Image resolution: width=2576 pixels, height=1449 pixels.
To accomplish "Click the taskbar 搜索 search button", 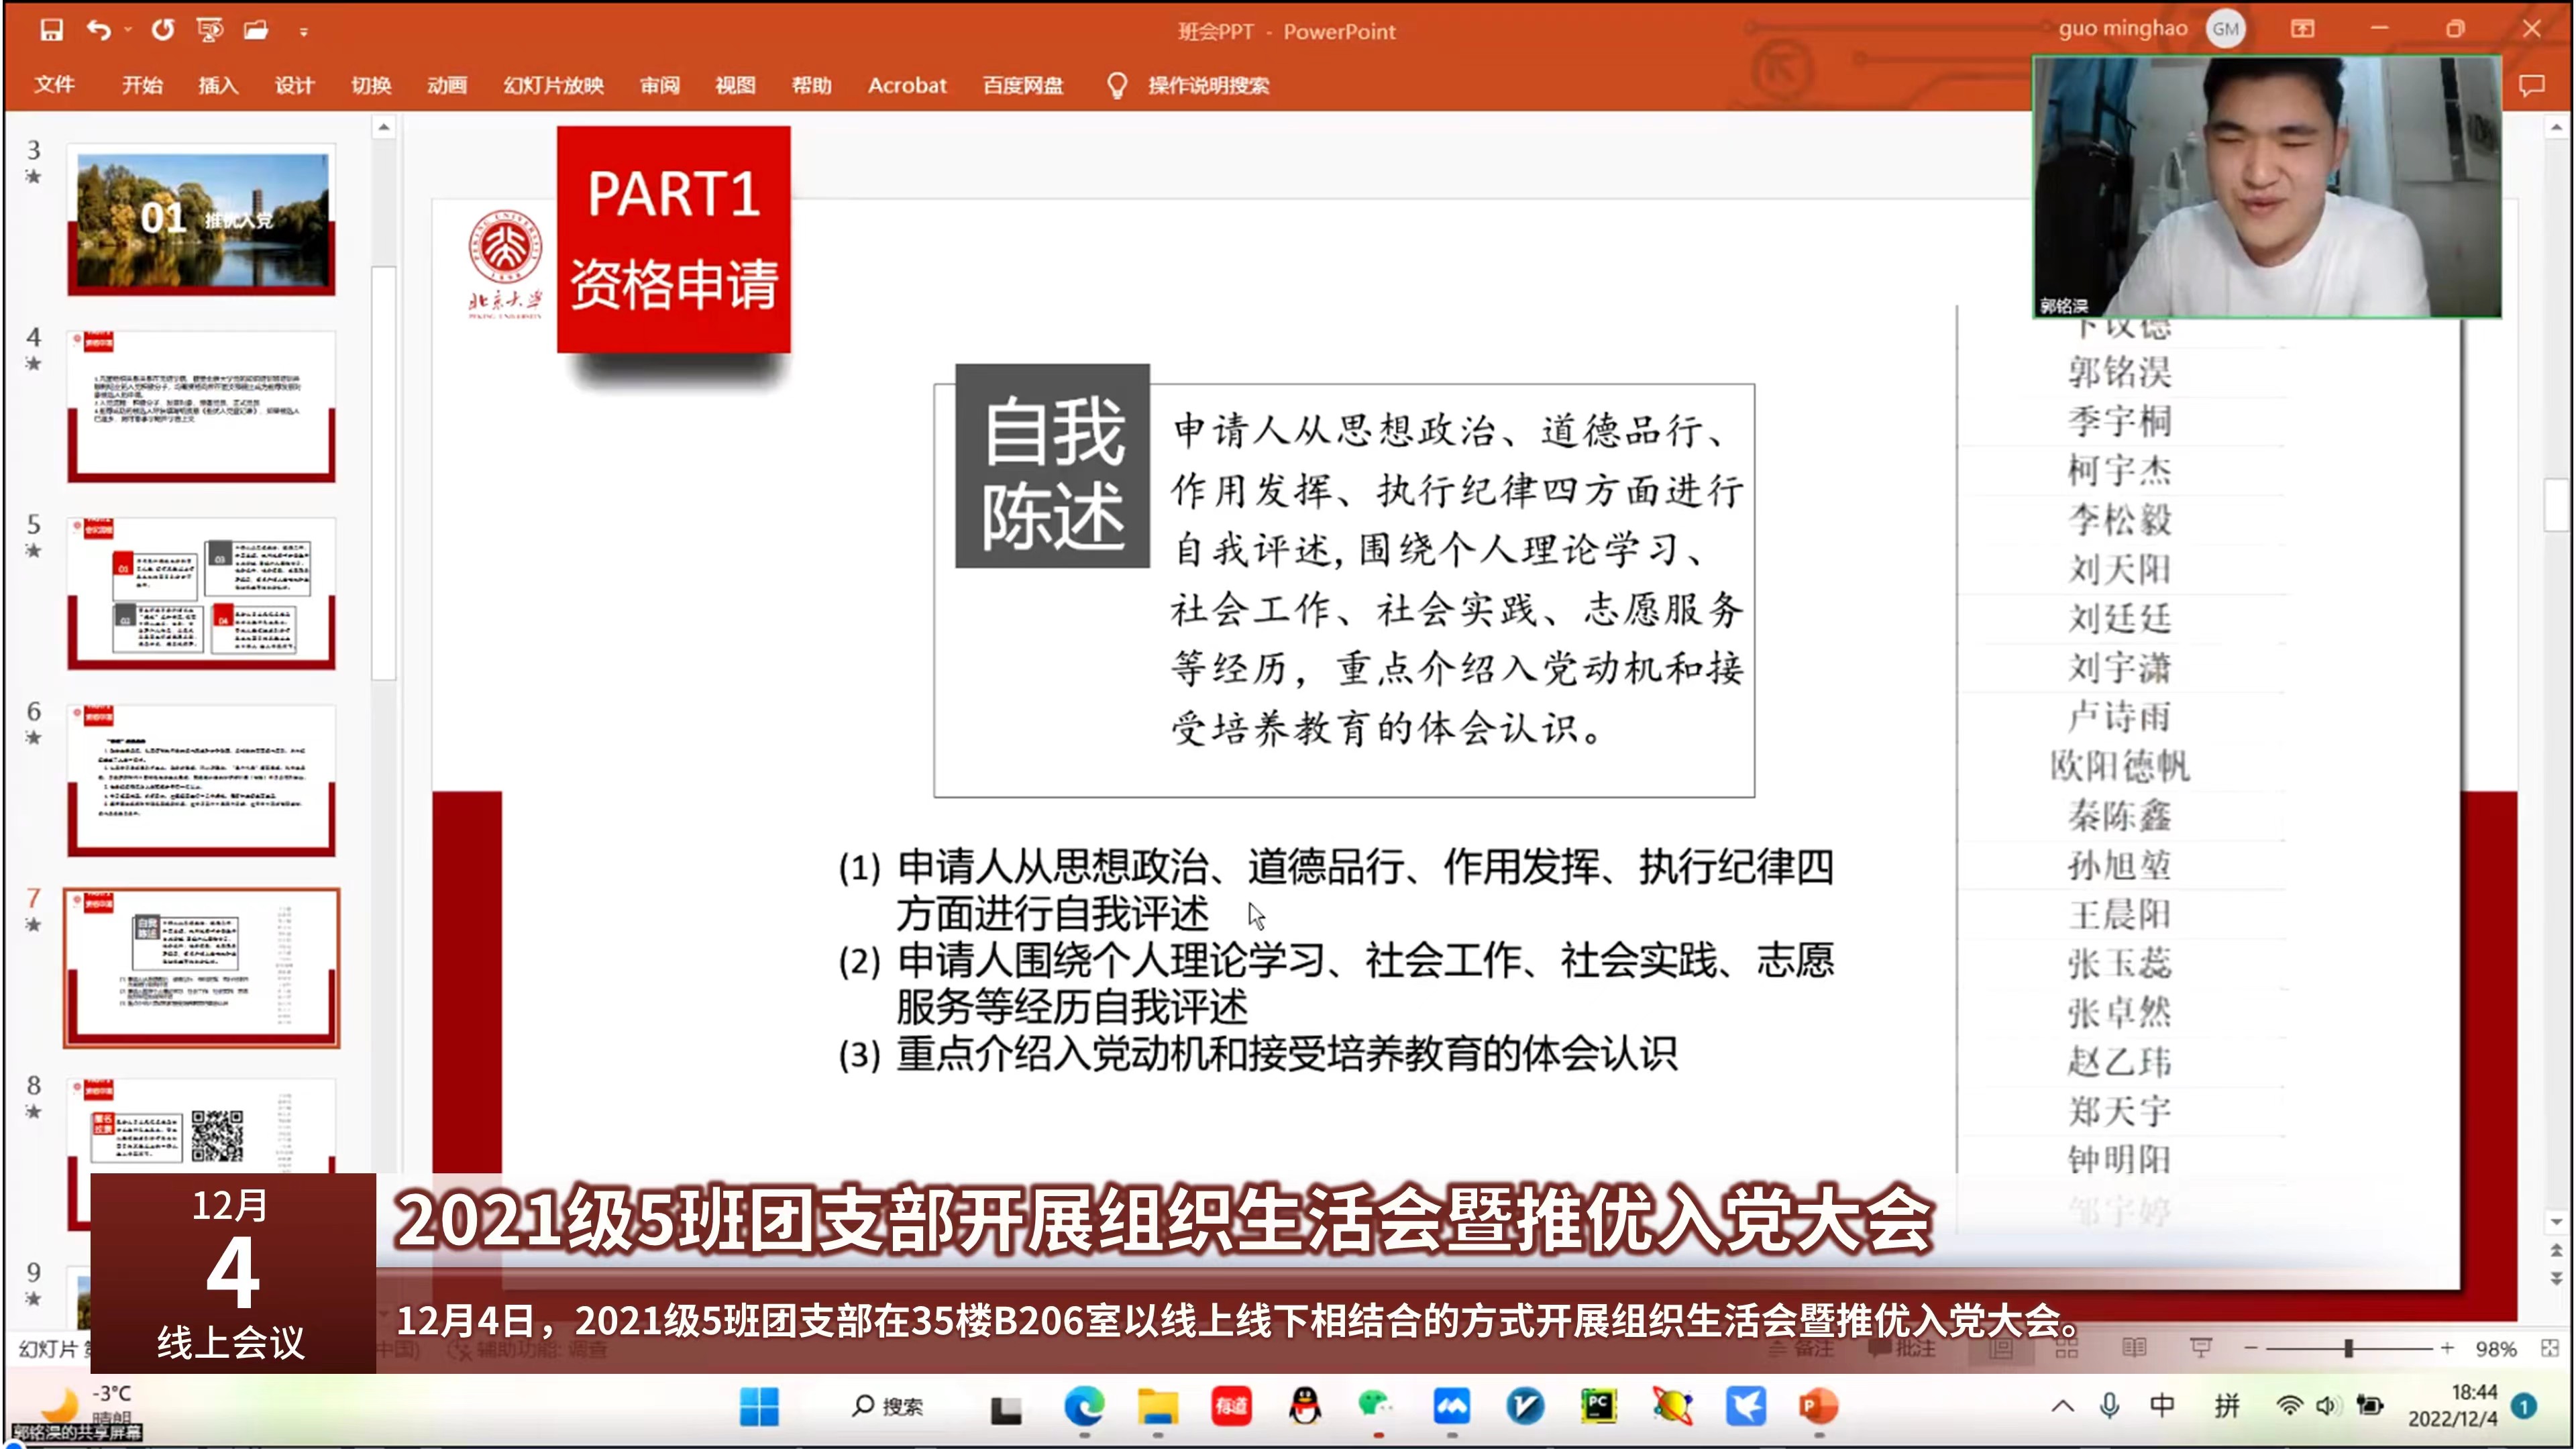I will click(888, 1406).
